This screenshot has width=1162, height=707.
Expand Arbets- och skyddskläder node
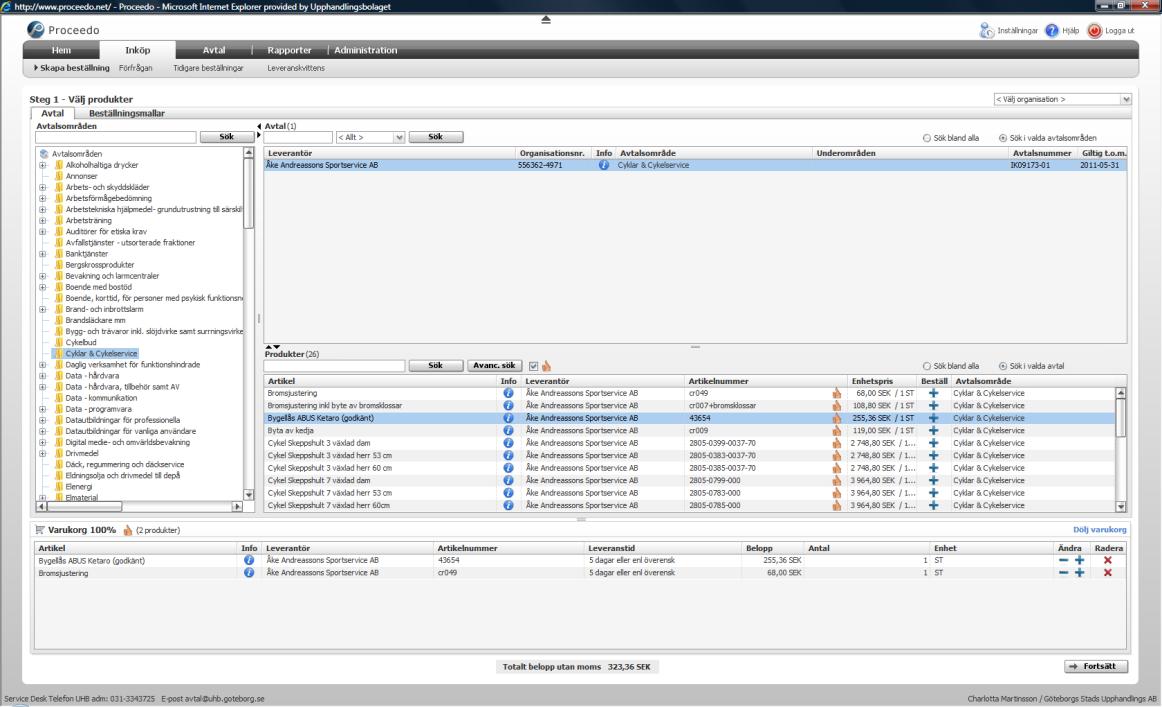point(43,187)
